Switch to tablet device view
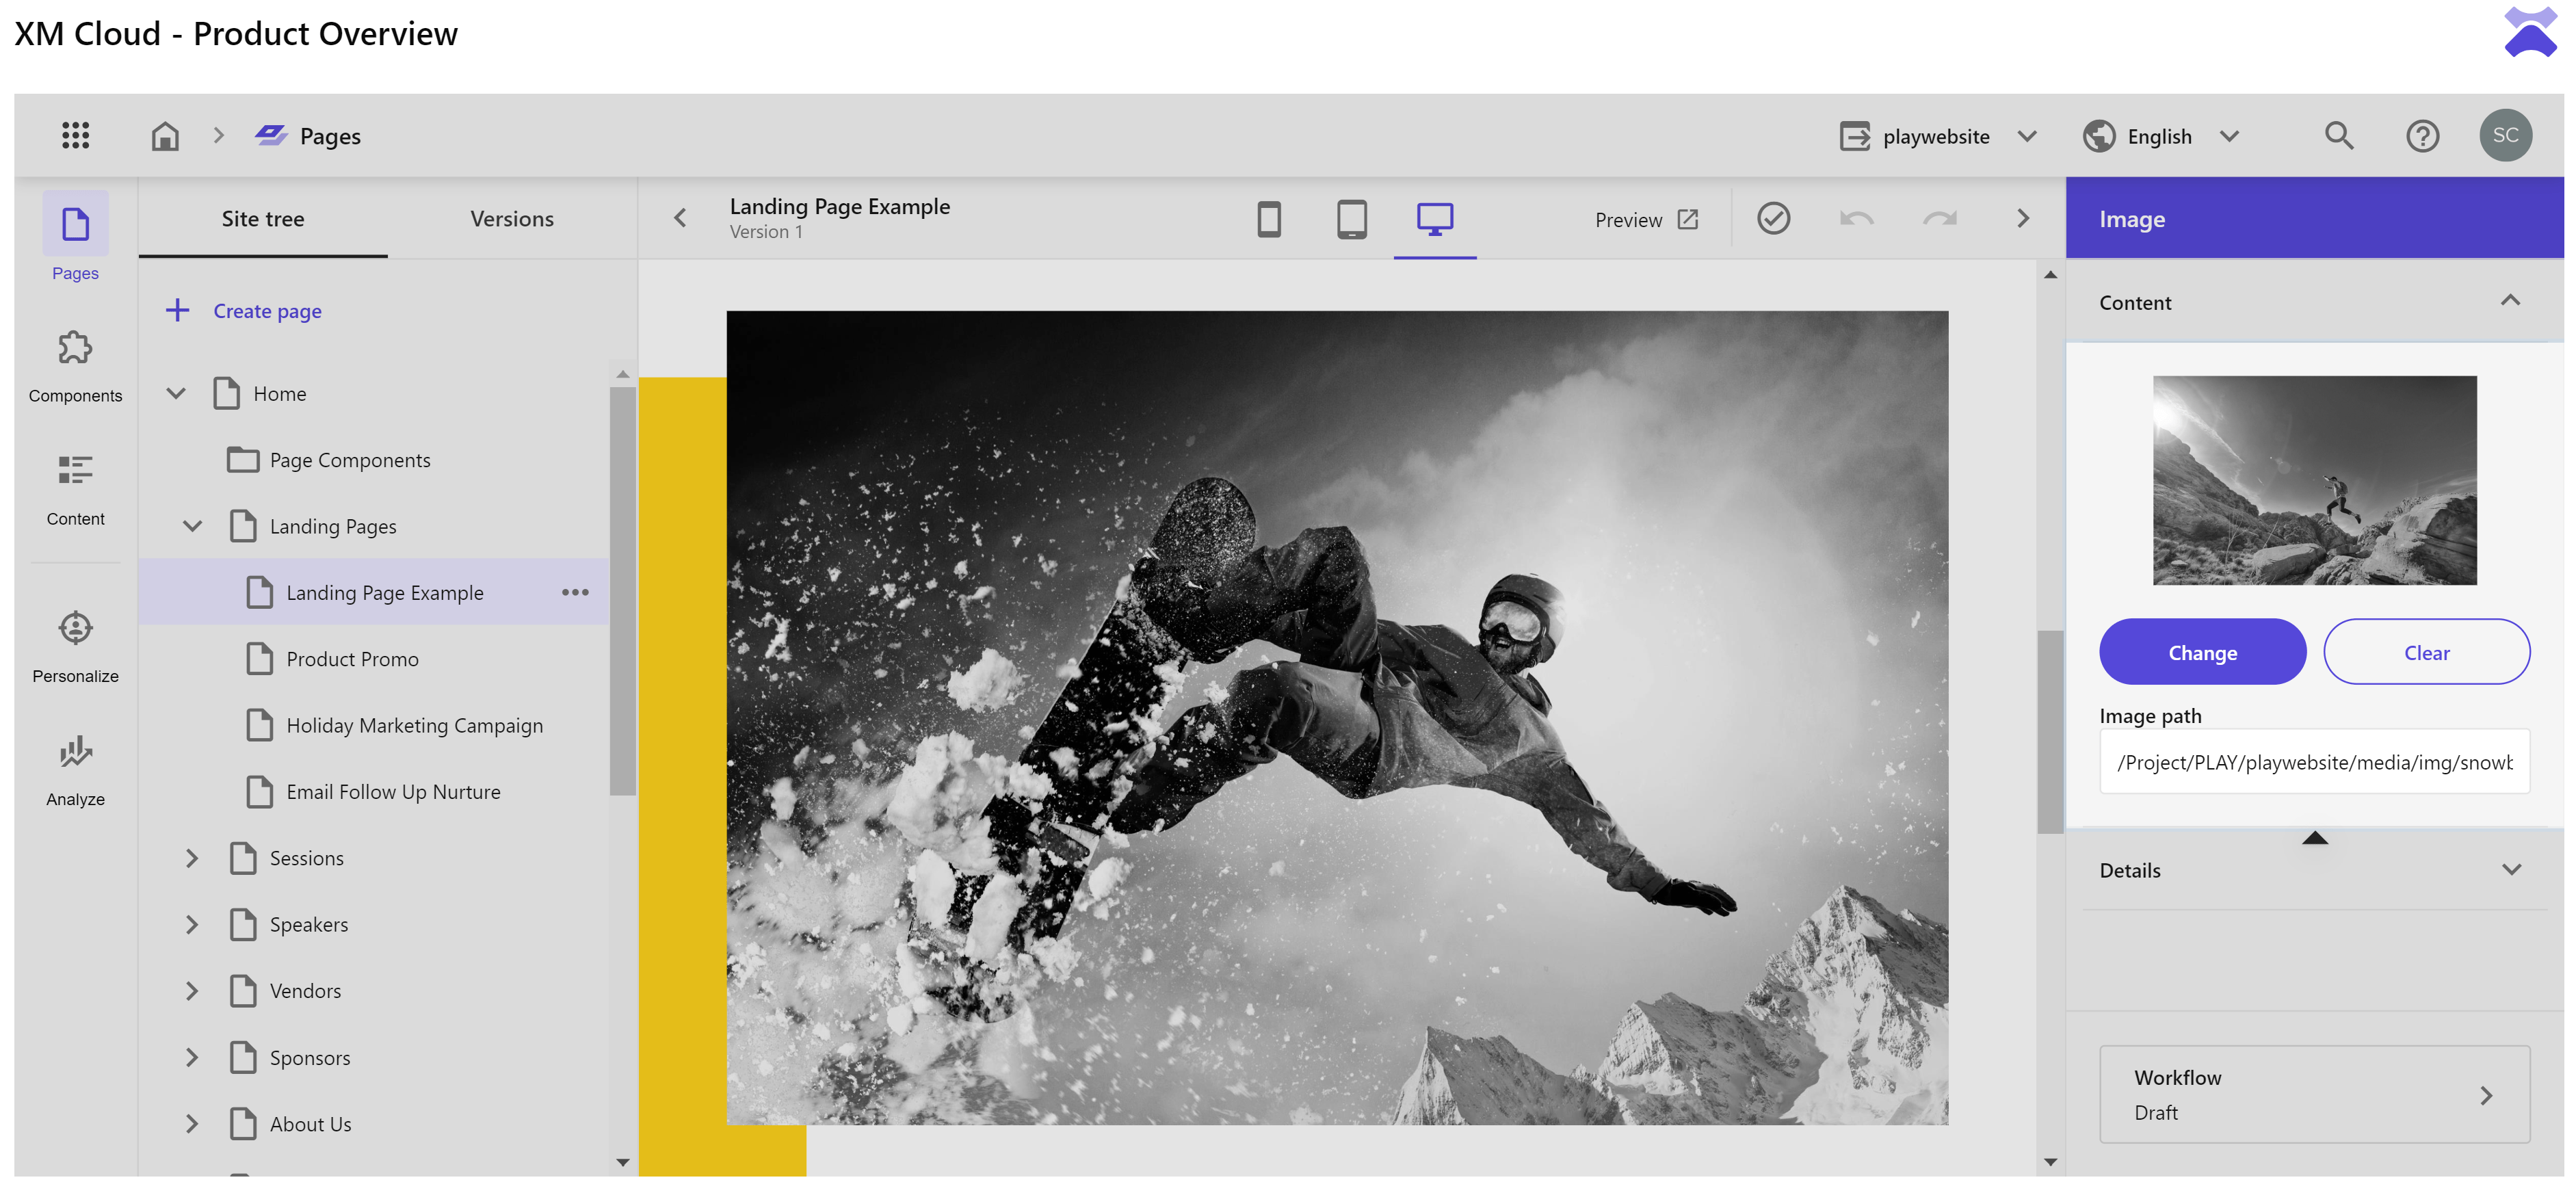Viewport: 2576px width, 1195px height. point(1351,218)
